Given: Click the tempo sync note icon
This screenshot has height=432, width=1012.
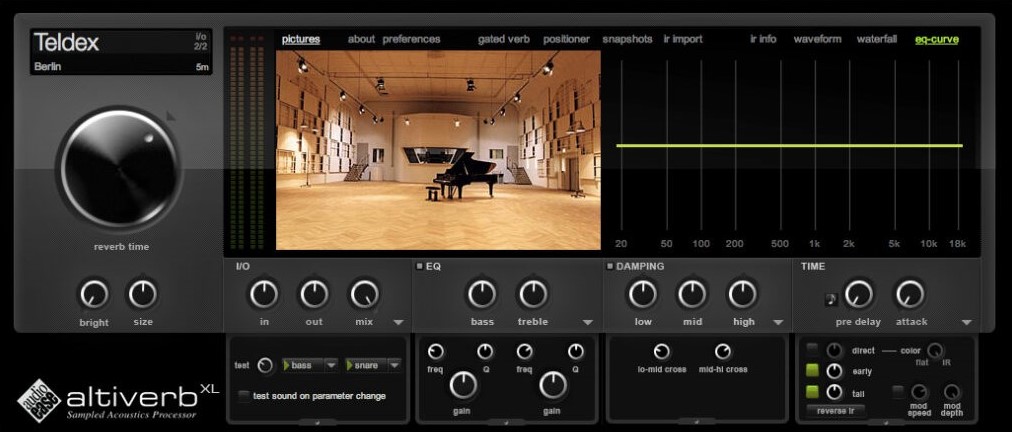Looking at the screenshot, I should click(830, 298).
